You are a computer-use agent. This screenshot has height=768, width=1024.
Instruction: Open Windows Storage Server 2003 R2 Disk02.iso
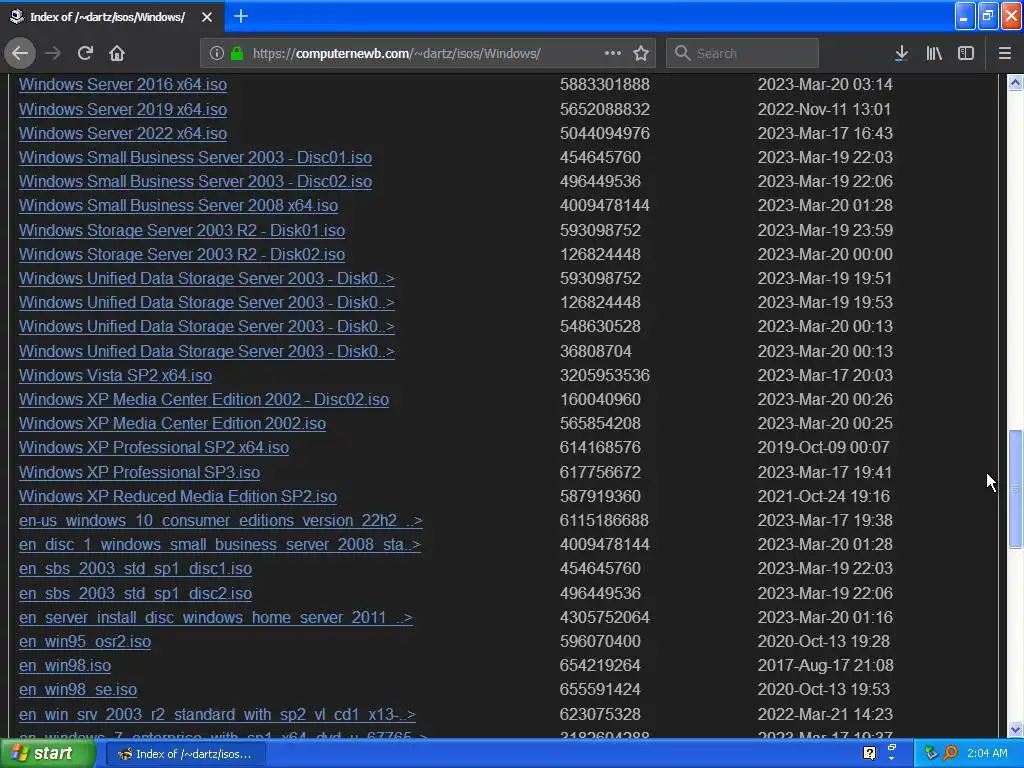[182, 255]
